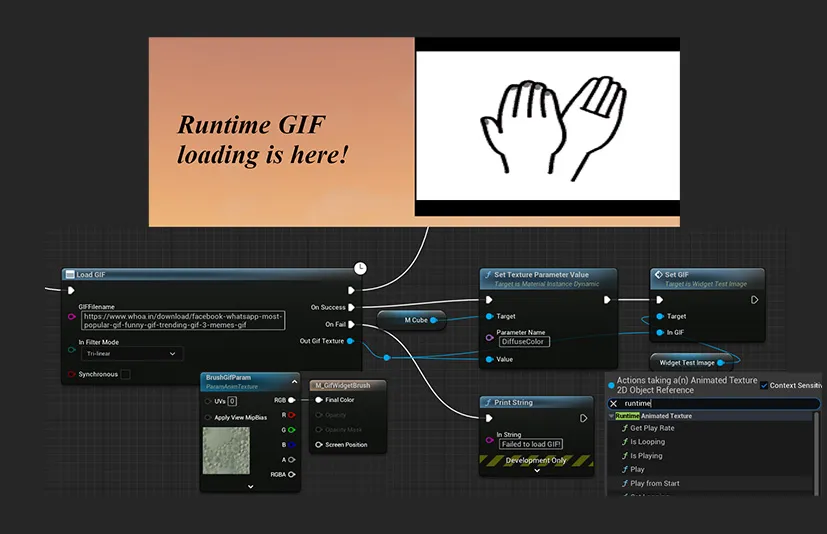Click the Final Color pin on M_GifWidgetBrush
Viewport: 827px width, 534px height.
click(319, 400)
